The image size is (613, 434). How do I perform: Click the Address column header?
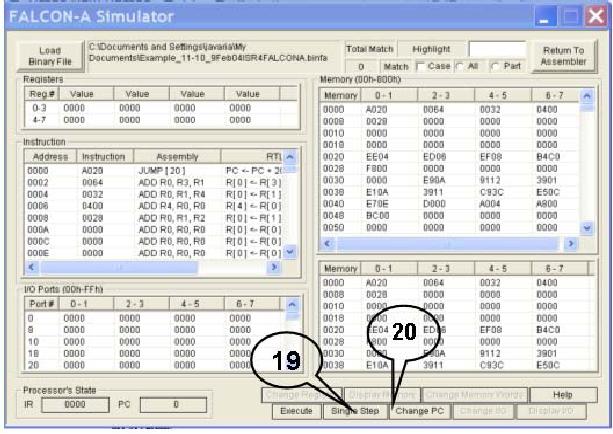pyautogui.click(x=50, y=157)
